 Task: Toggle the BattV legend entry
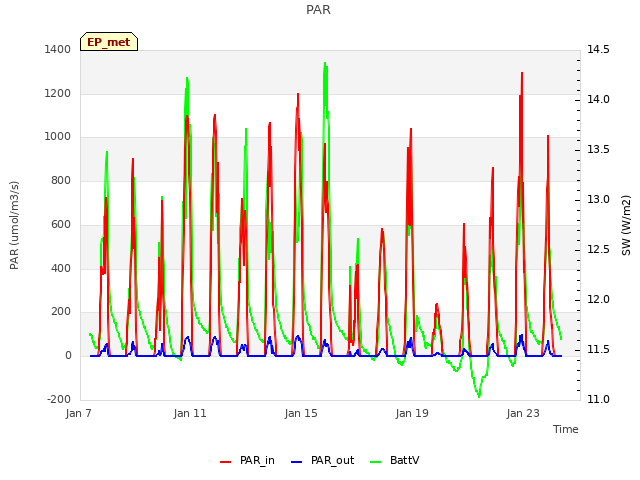pos(394,461)
